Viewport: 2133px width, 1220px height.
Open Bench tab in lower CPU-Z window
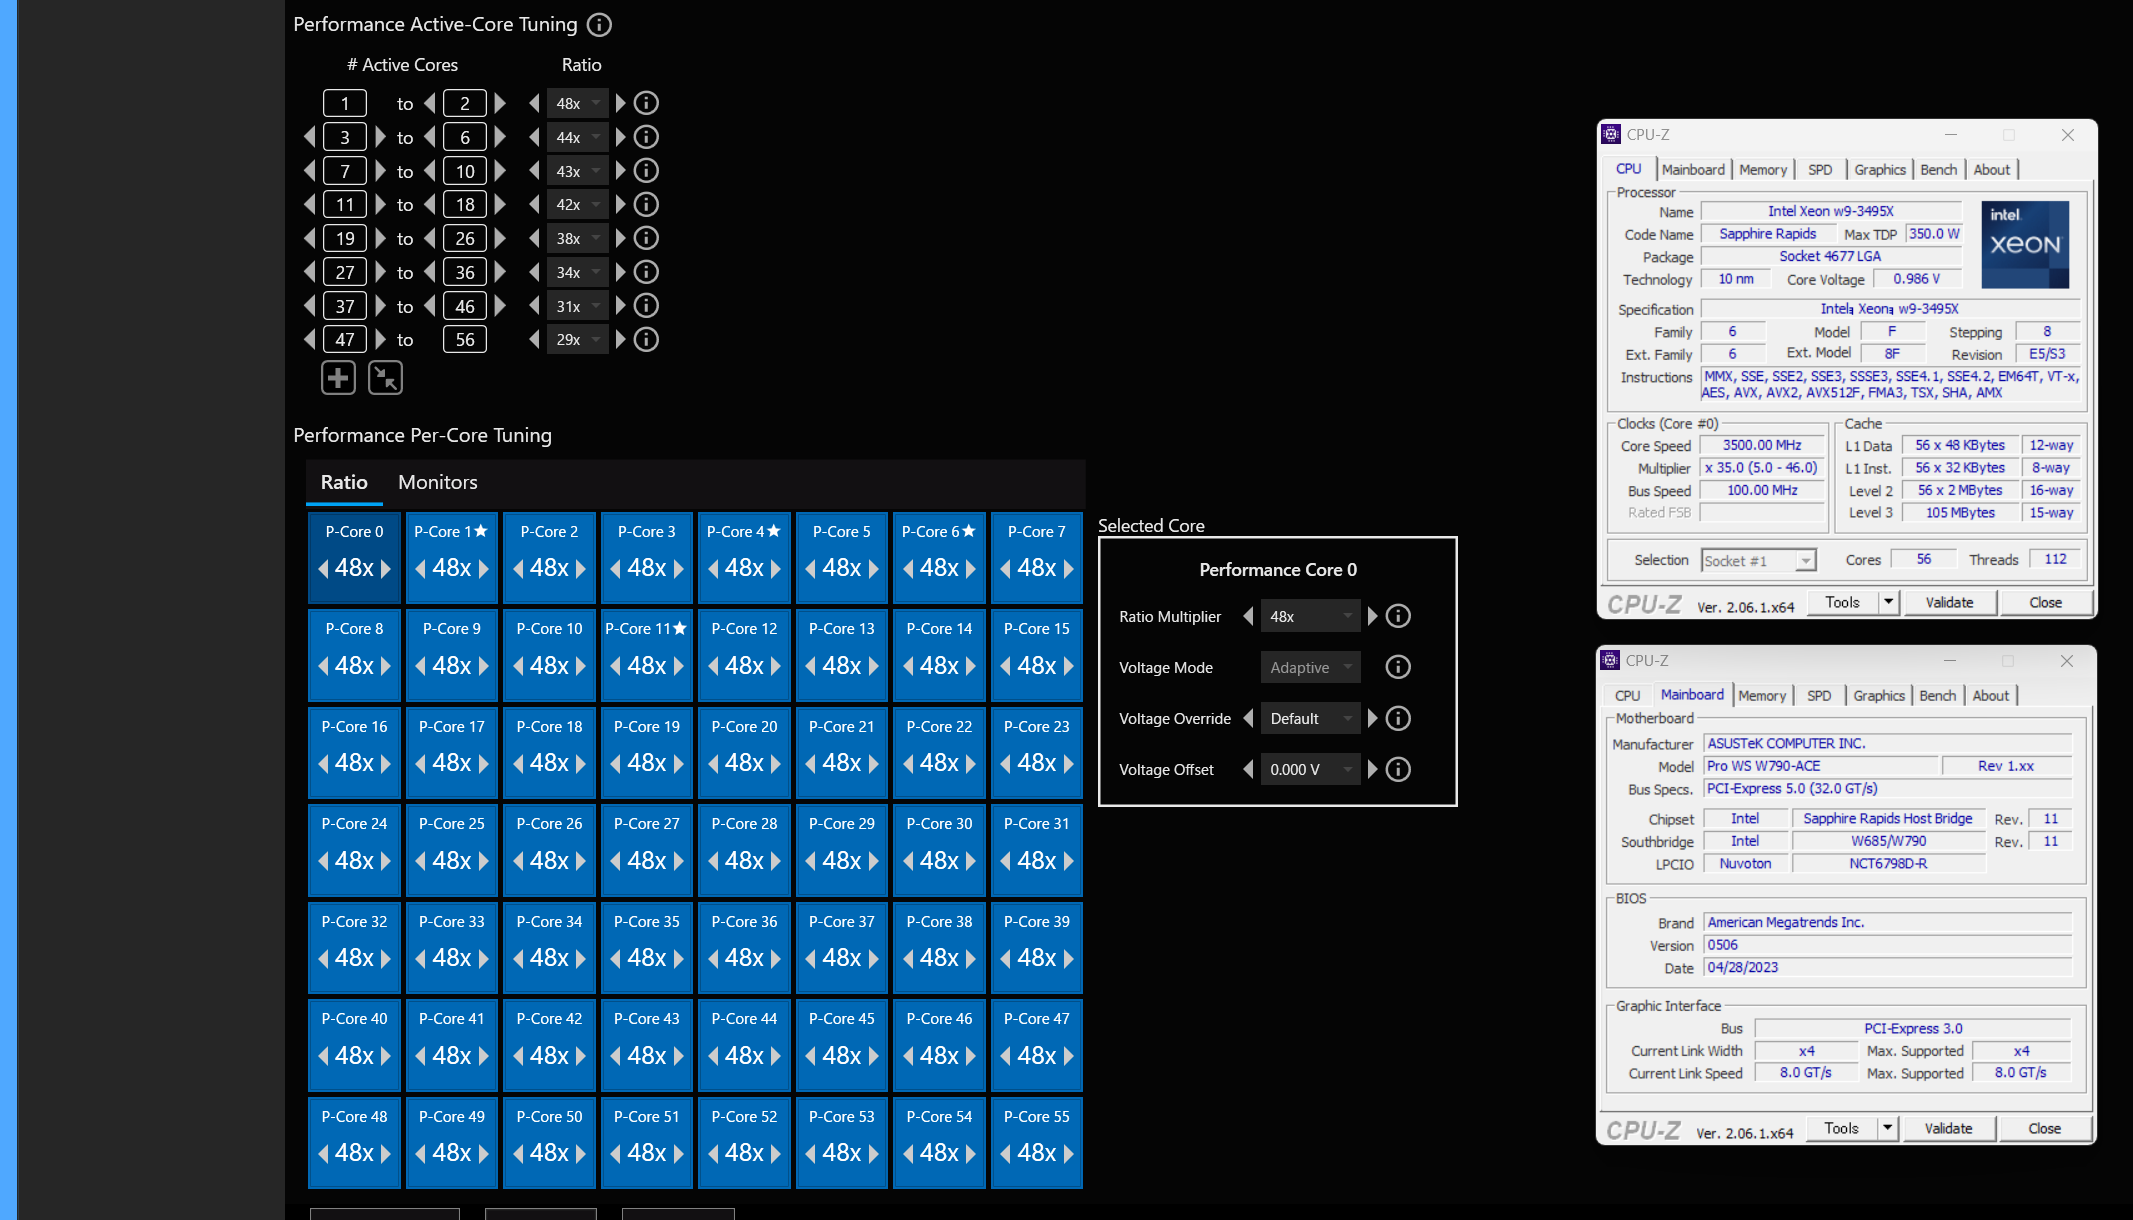pyautogui.click(x=1937, y=696)
